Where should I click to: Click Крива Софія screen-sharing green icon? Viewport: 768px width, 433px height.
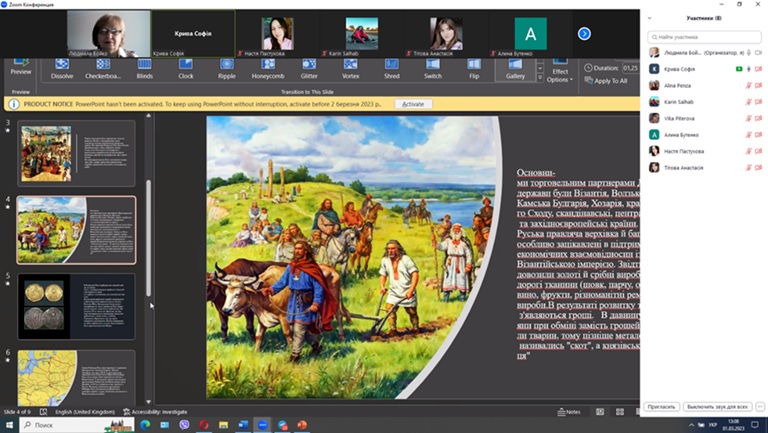[x=739, y=69]
